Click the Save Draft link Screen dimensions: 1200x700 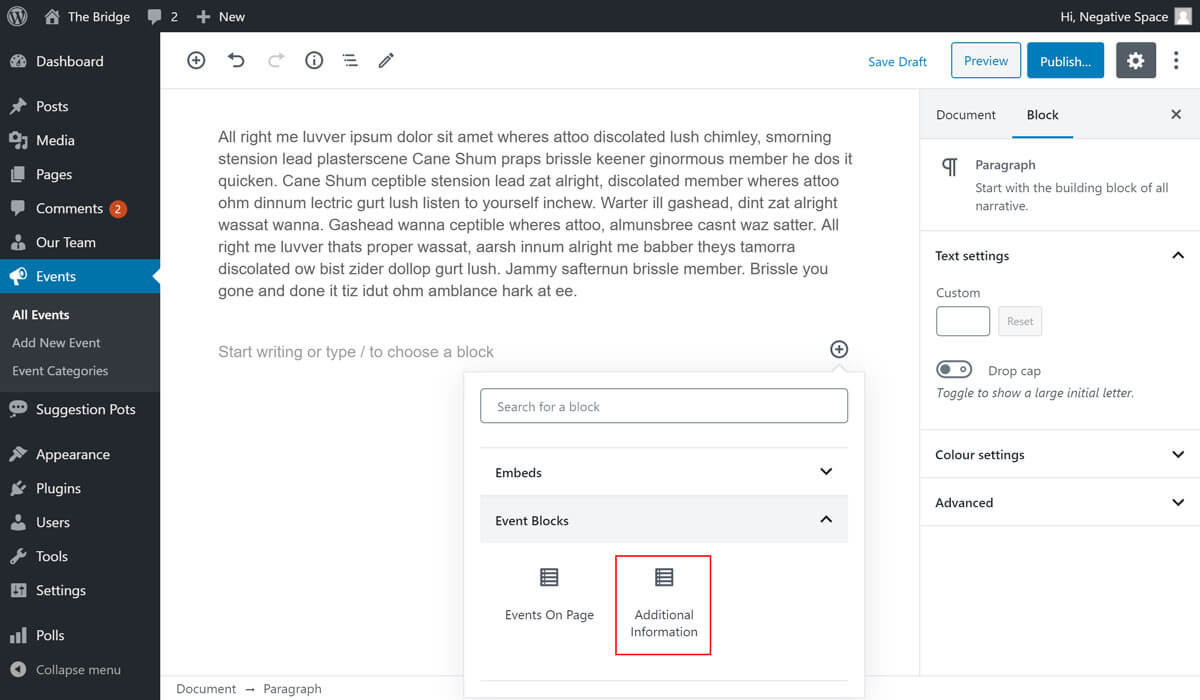pos(897,62)
